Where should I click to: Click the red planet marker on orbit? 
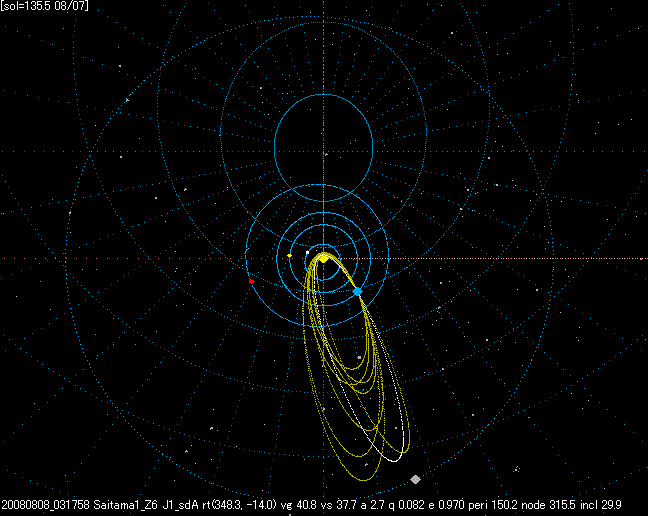[251, 281]
